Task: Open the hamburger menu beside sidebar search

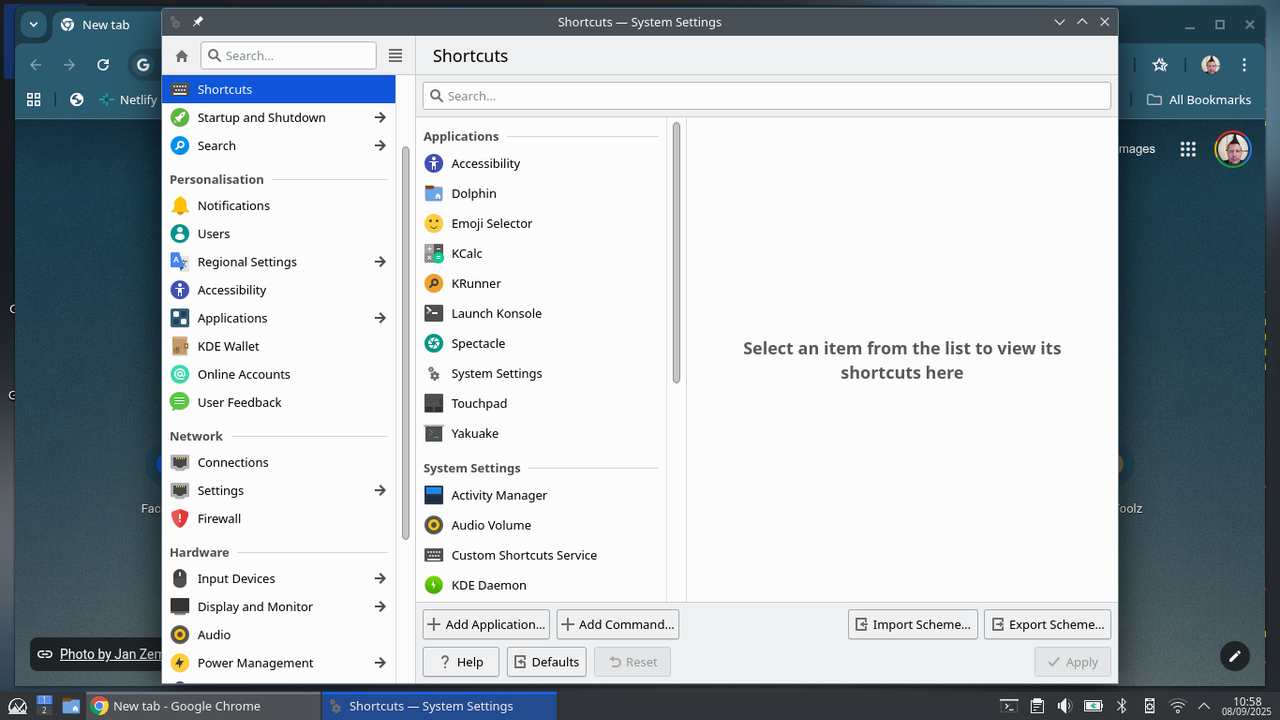Action: click(395, 55)
